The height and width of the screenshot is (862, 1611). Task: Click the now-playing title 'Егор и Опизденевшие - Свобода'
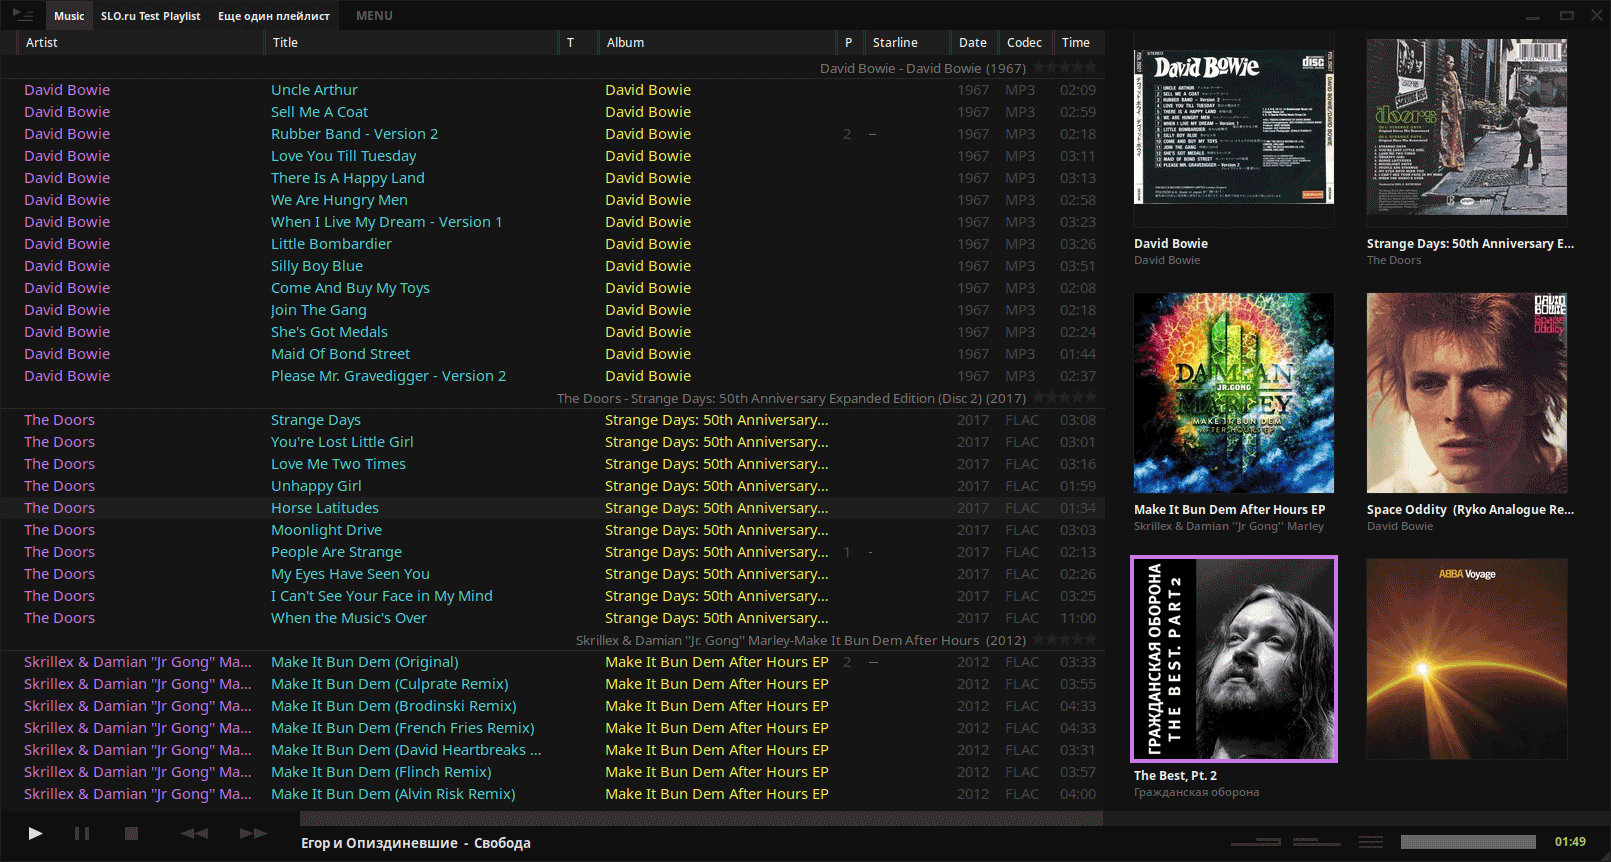coord(416,843)
